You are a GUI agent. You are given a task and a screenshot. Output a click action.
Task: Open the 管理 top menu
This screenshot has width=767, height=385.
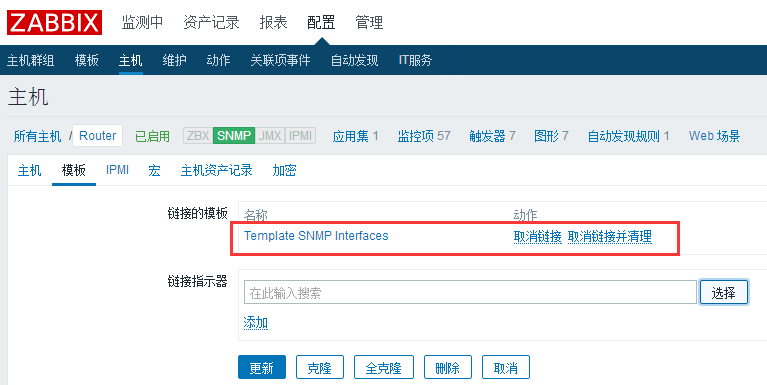click(x=369, y=23)
